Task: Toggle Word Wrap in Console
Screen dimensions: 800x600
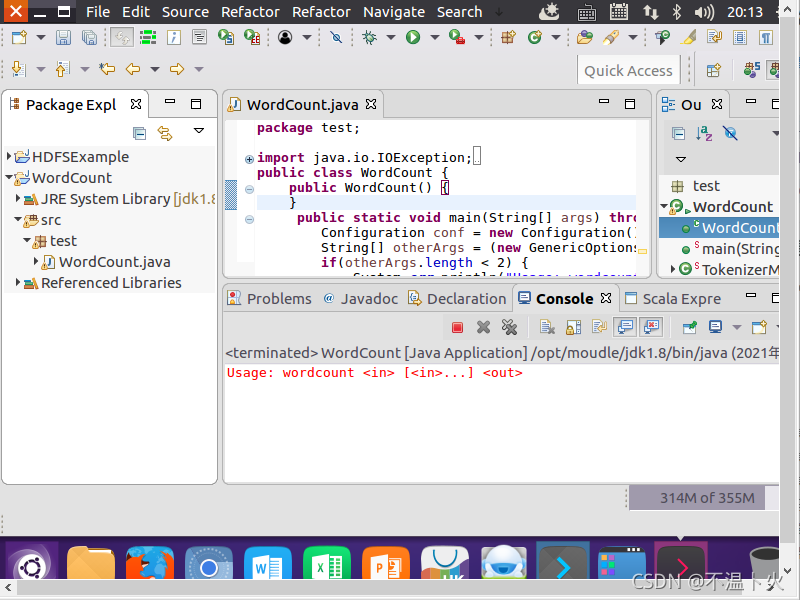Action: [x=599, y=327]
